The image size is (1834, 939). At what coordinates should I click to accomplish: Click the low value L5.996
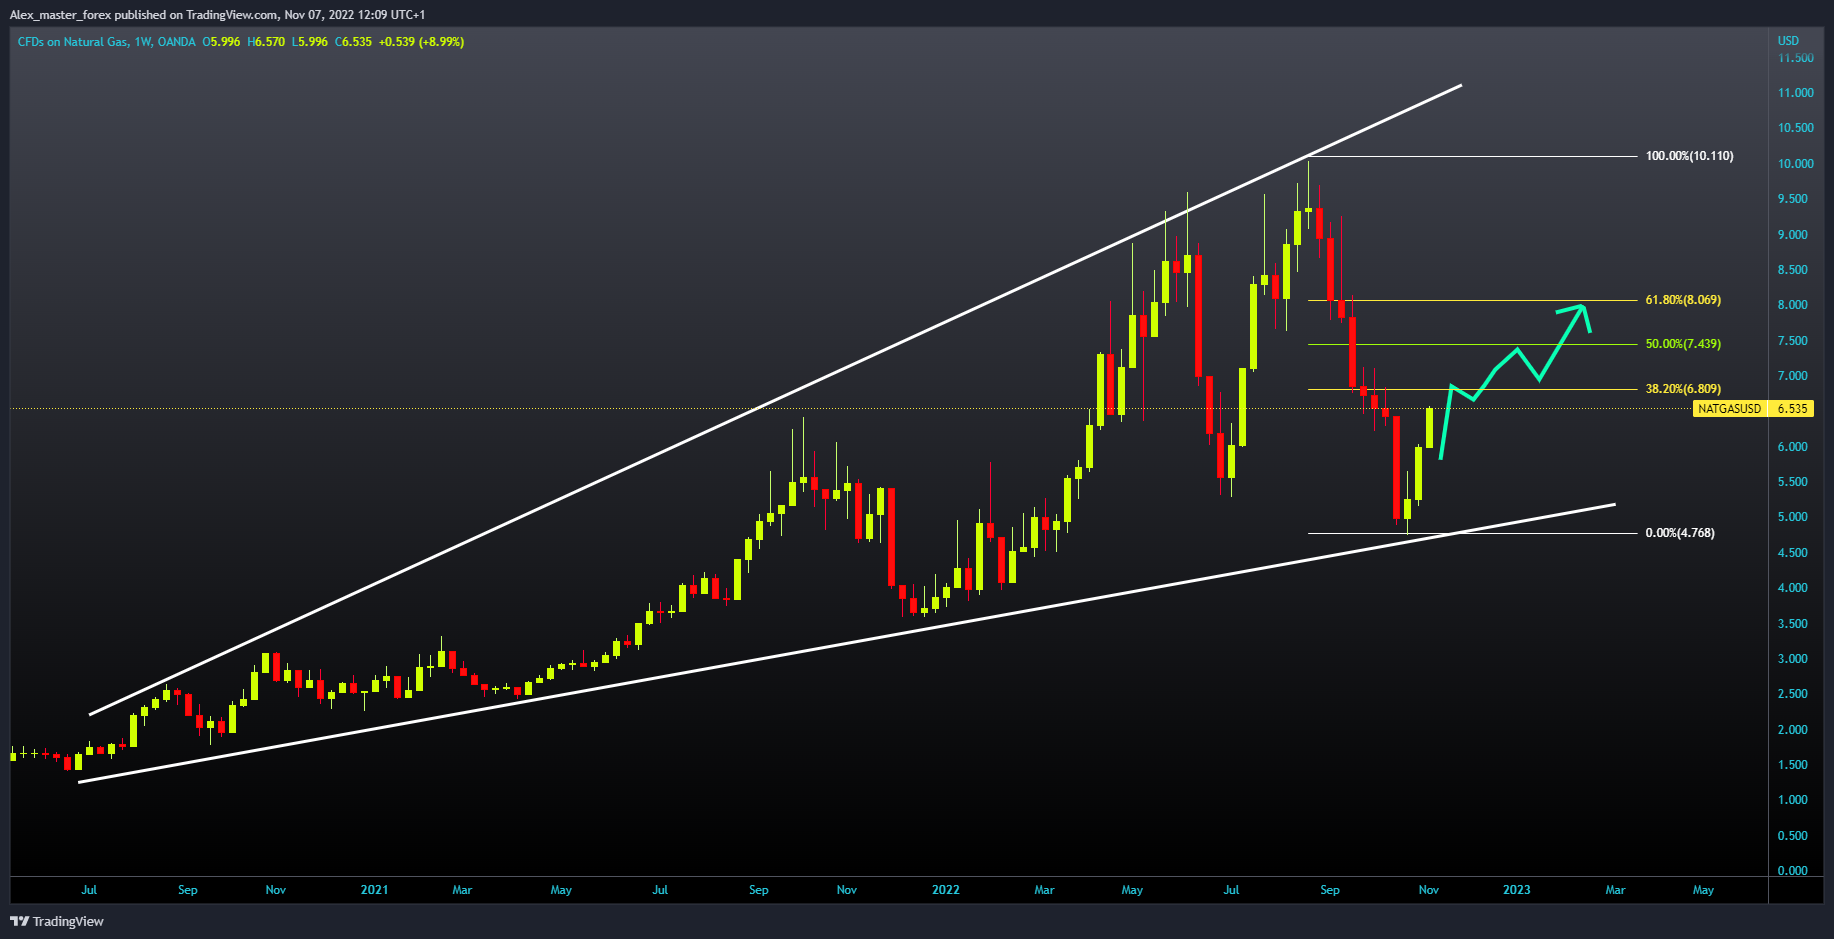pyautogui.click(x=309, y=42)
